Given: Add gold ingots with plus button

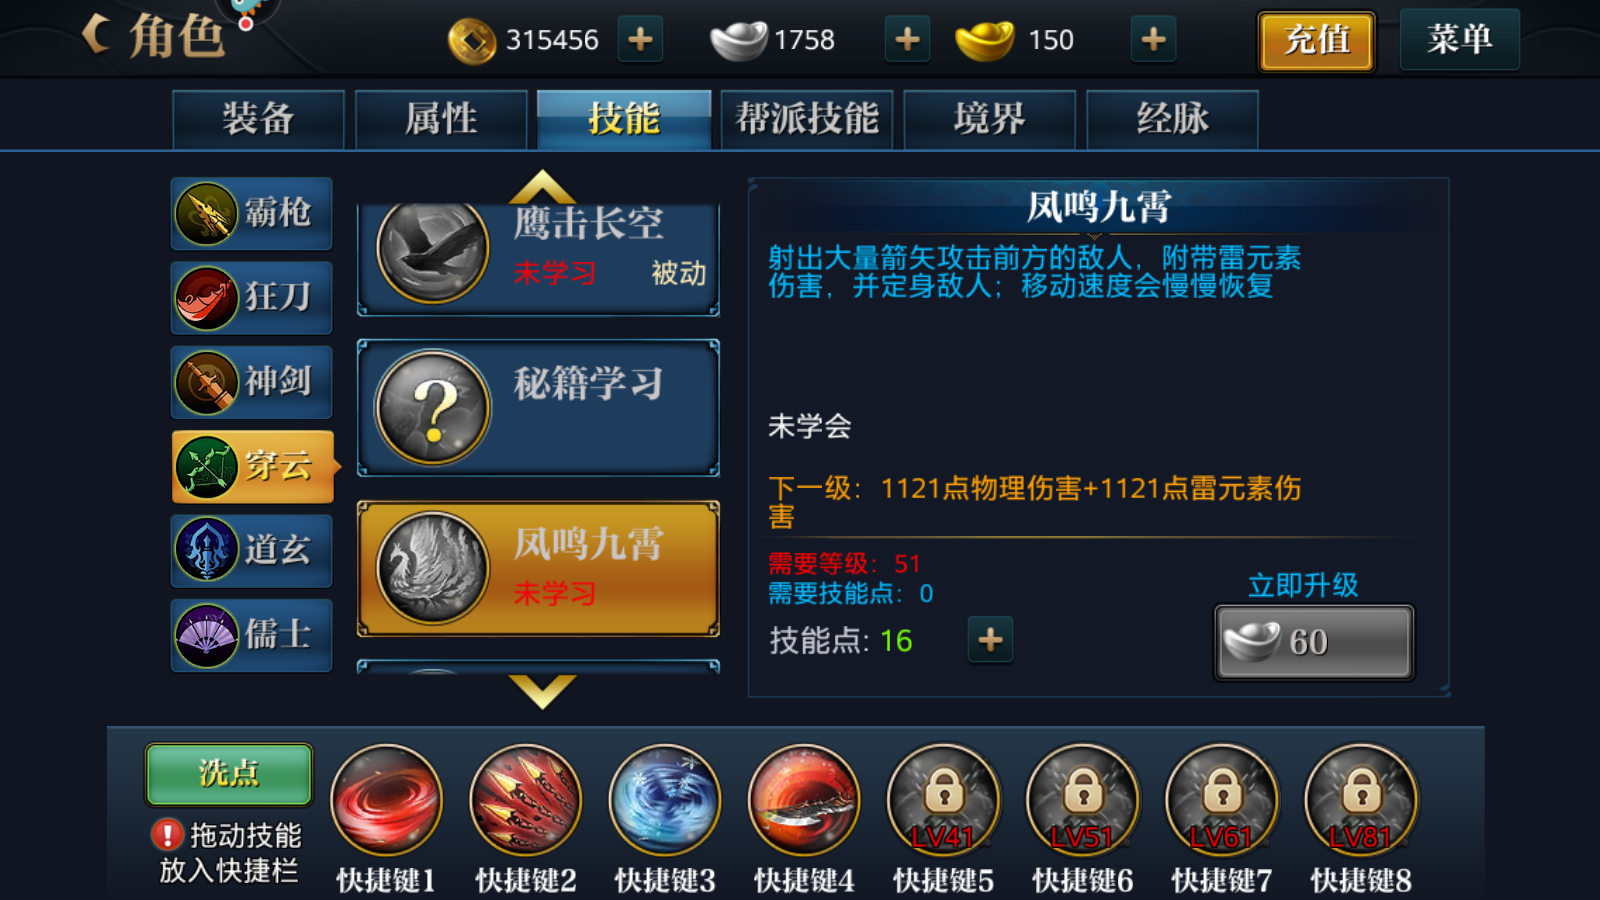Looking at the screenshot, I should [1153, 40].
